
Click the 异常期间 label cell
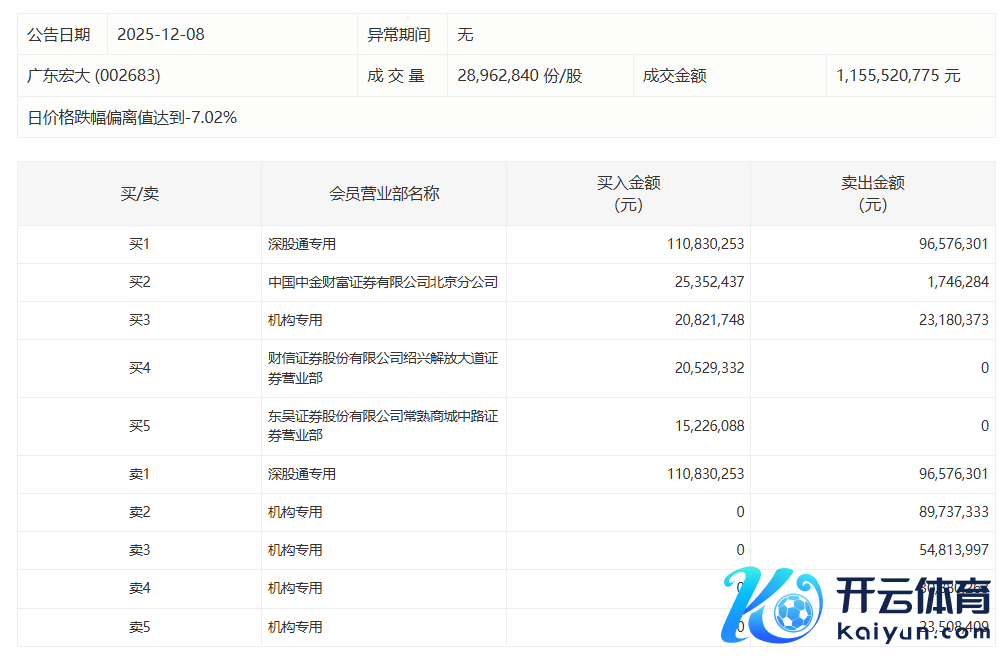click(x=399, y=35)
